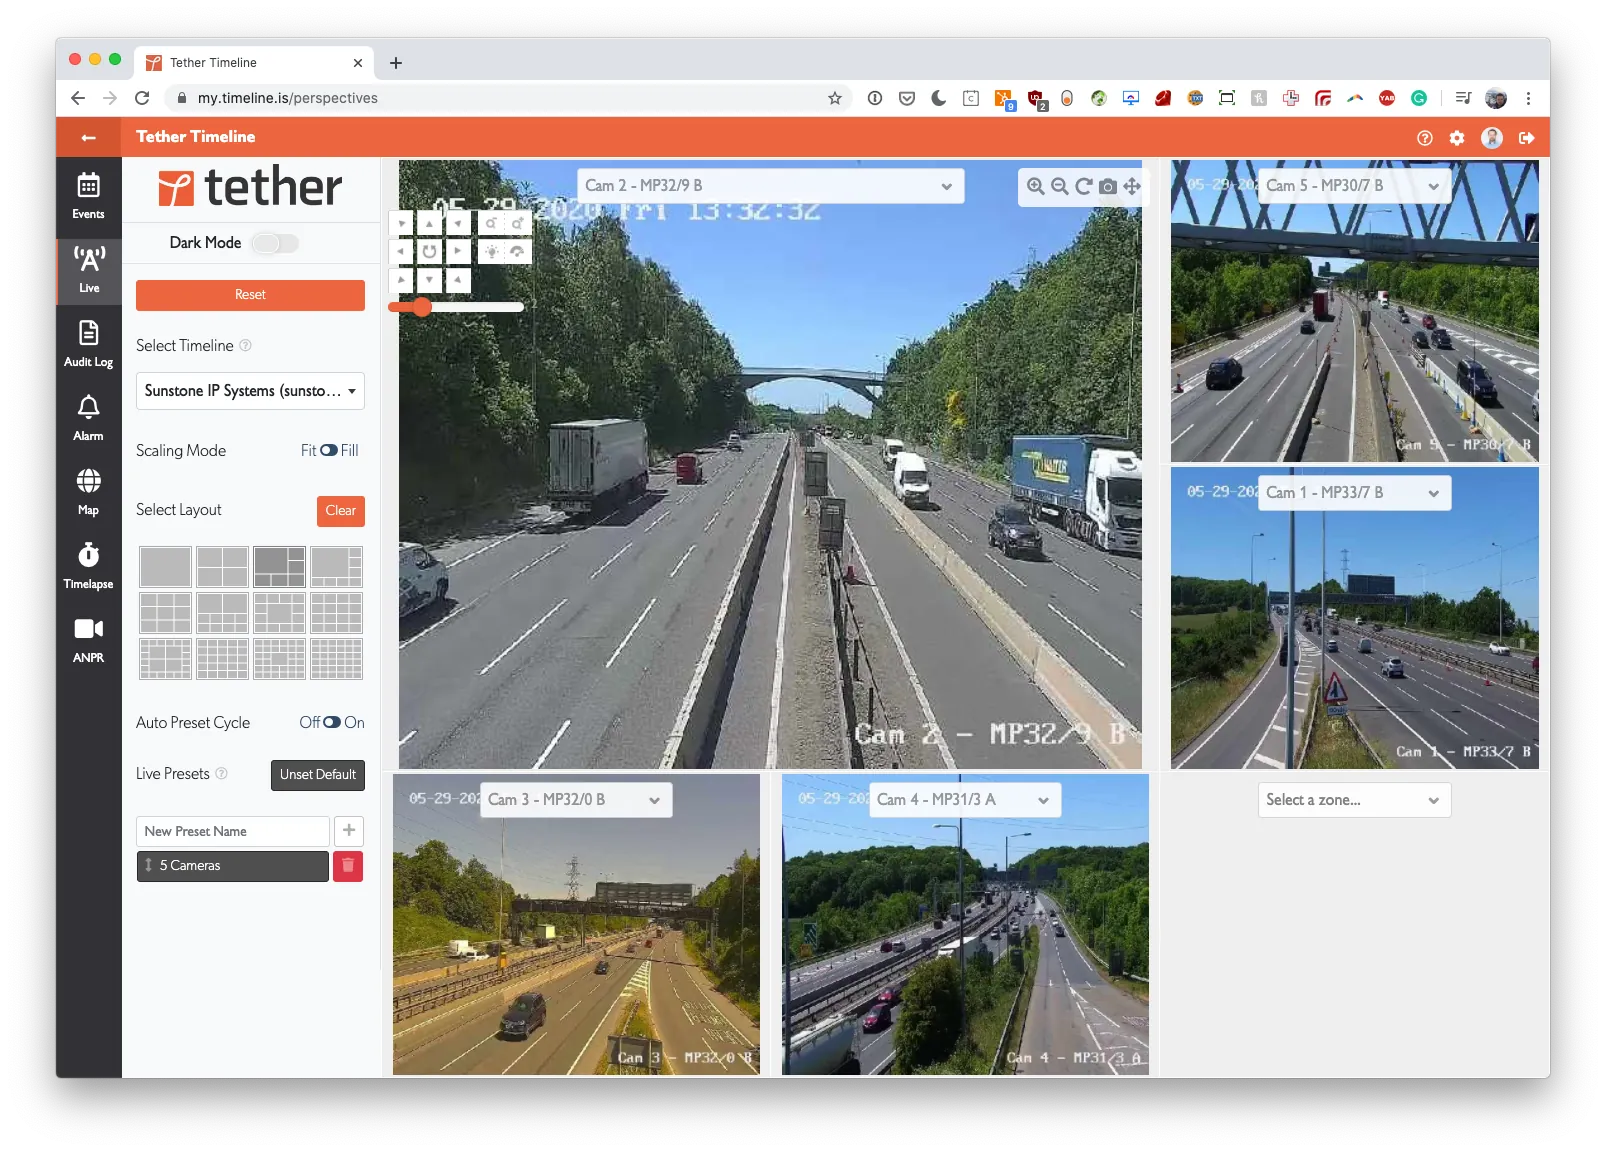Open the Alarm bell section

pyautogui.click(x=88, y=417)
